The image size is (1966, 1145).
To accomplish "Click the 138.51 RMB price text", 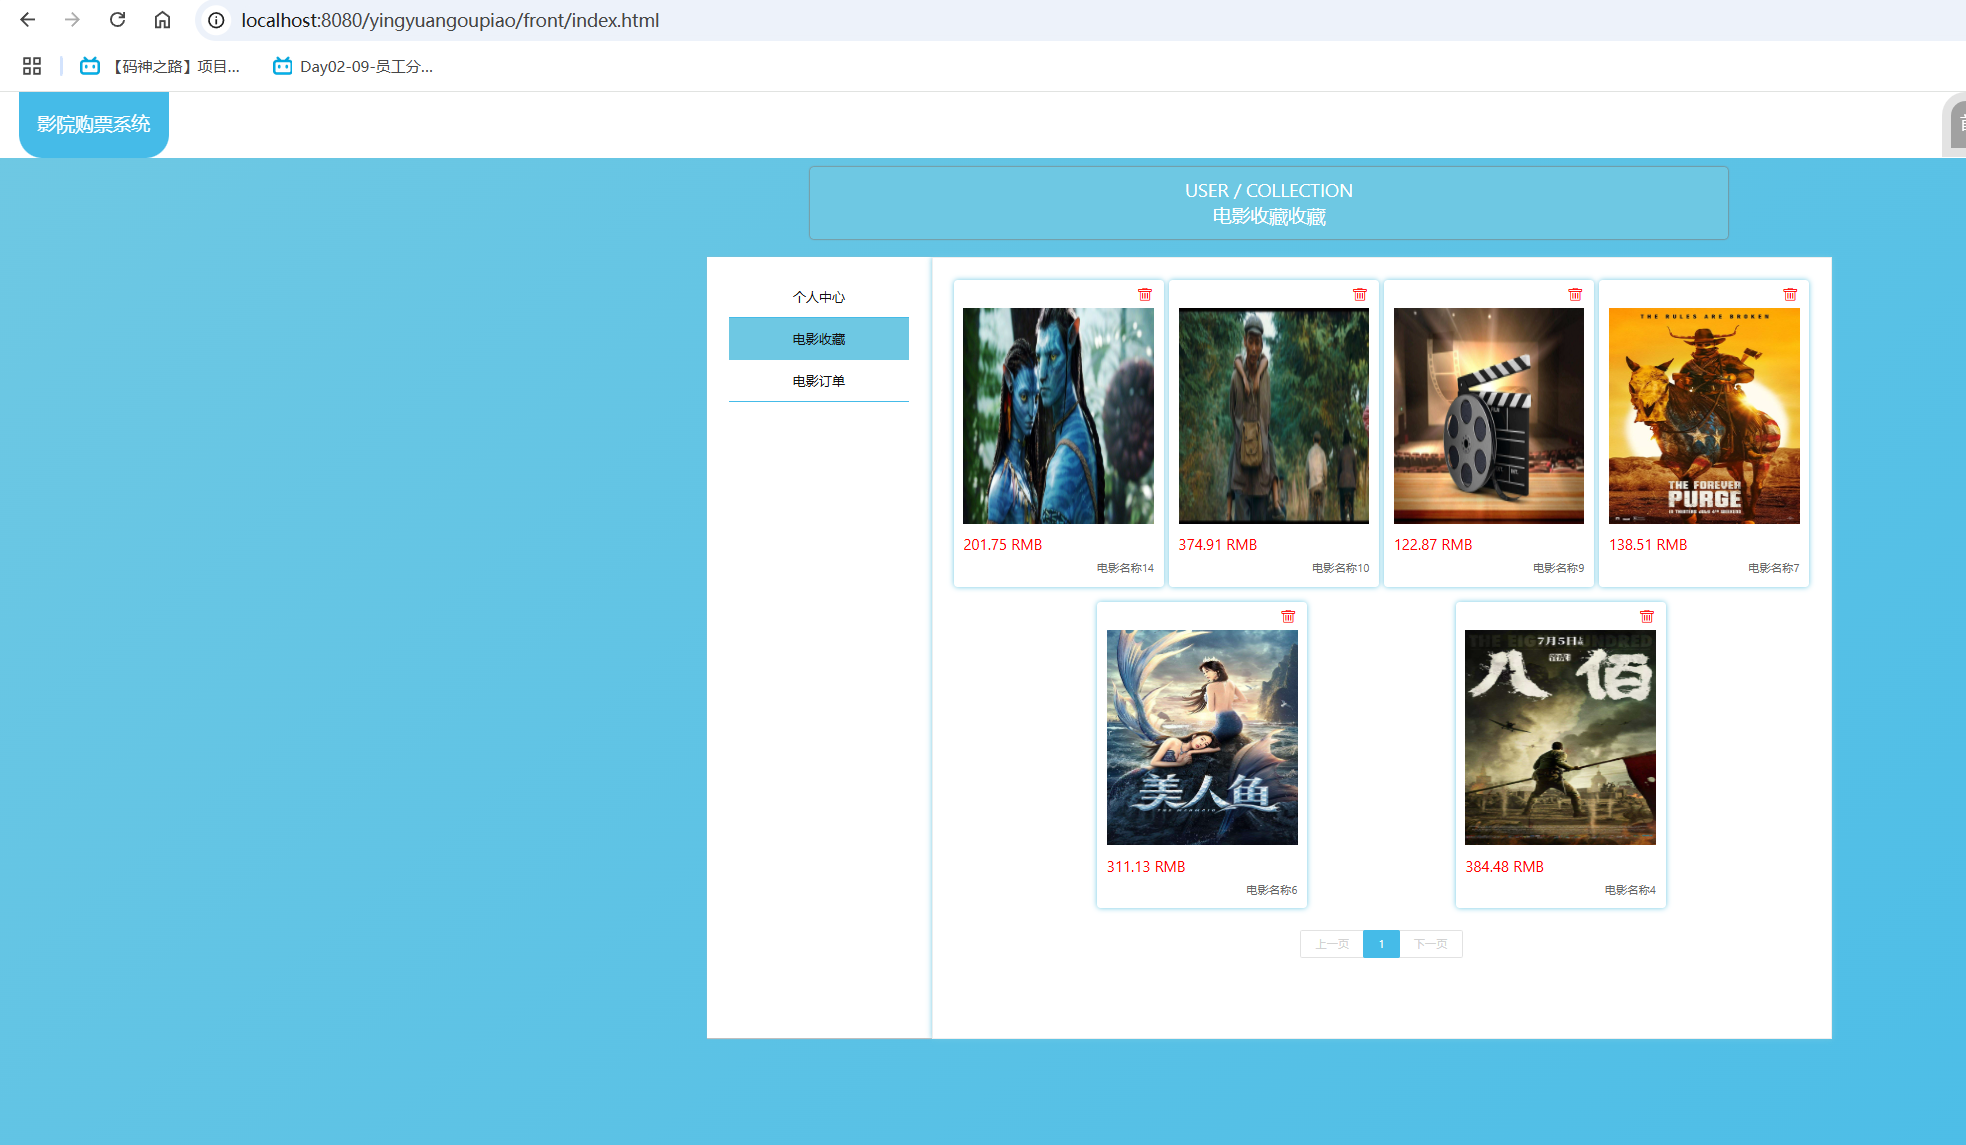I will click(x=1648, y=545).
